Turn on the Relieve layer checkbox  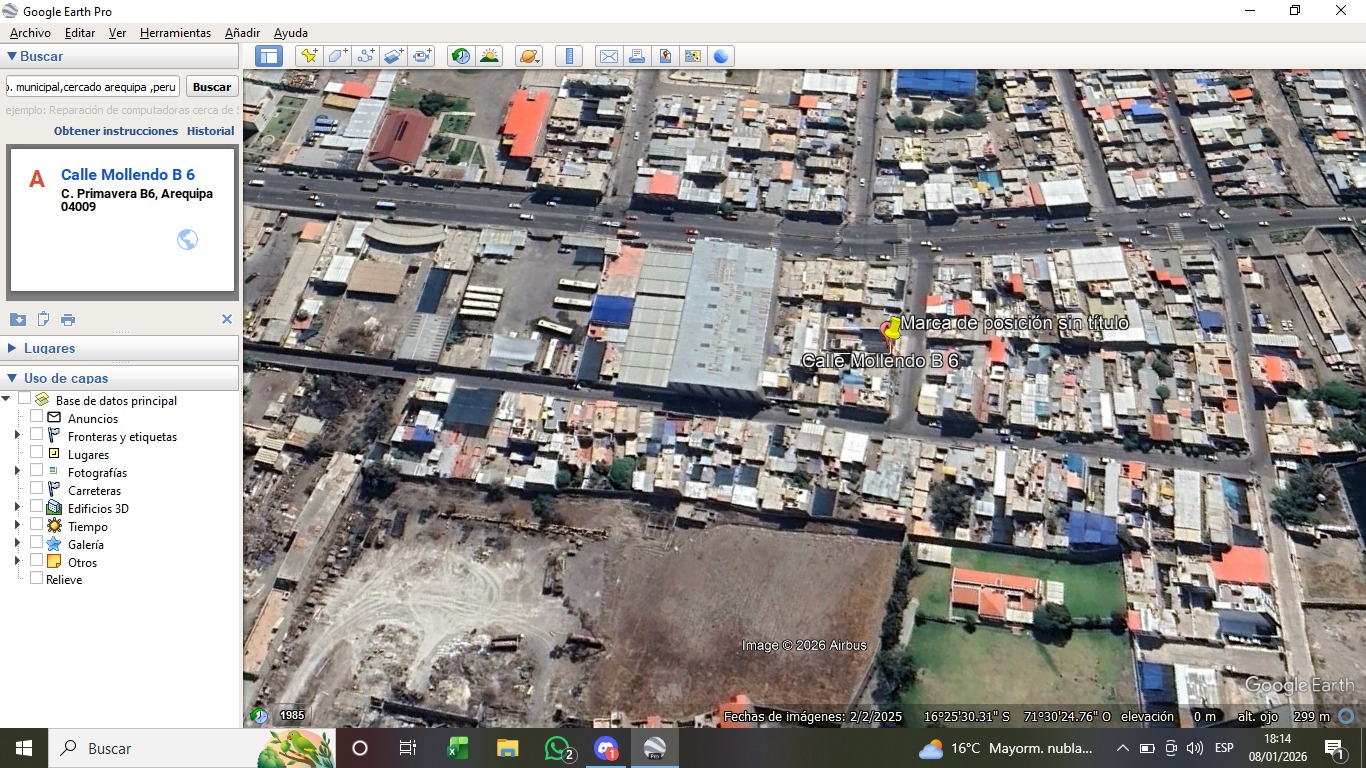(x=37, y=579)
